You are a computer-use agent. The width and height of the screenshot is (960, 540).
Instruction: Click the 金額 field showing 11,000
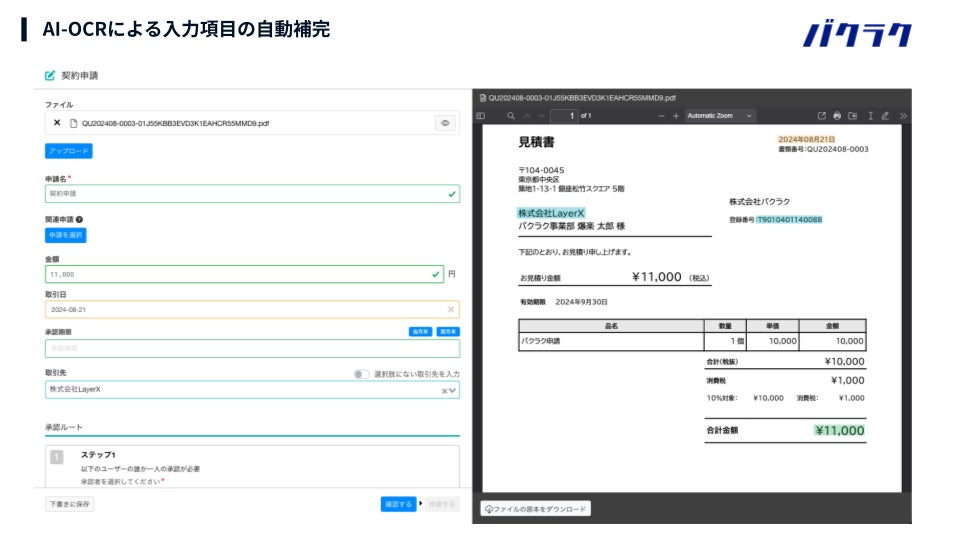click(x=244, y=274)
